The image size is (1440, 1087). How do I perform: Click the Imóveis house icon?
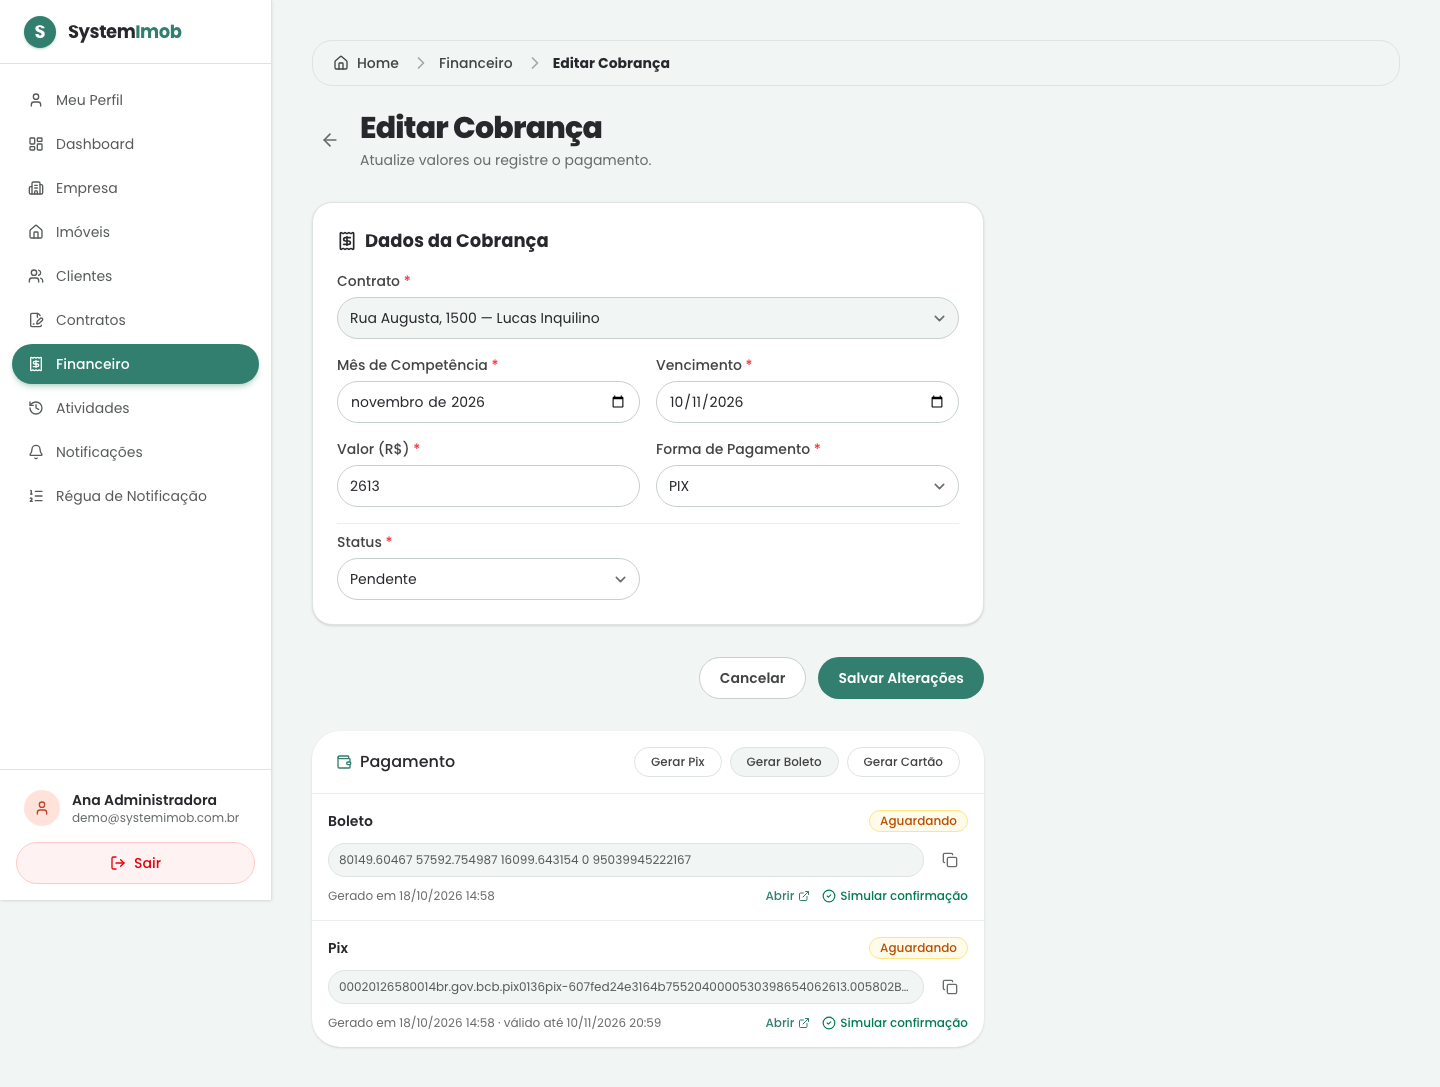tap(36, 232)
